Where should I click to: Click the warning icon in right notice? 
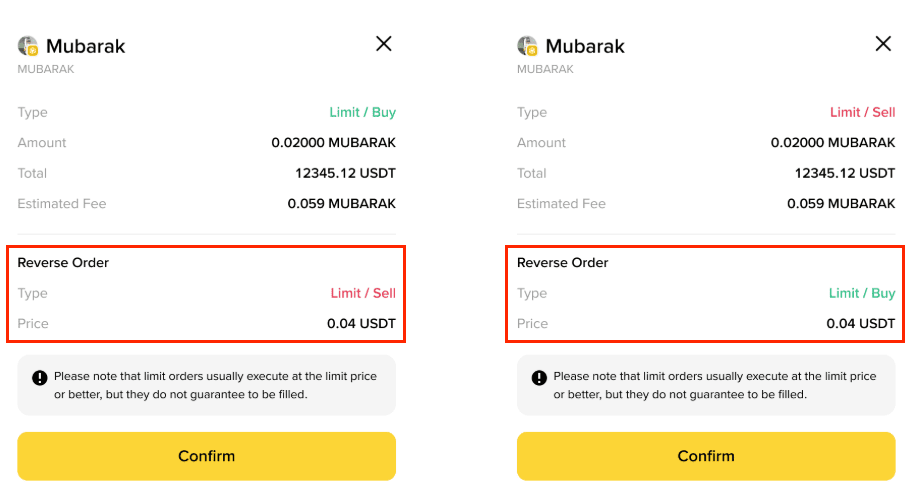coord(539,378)
